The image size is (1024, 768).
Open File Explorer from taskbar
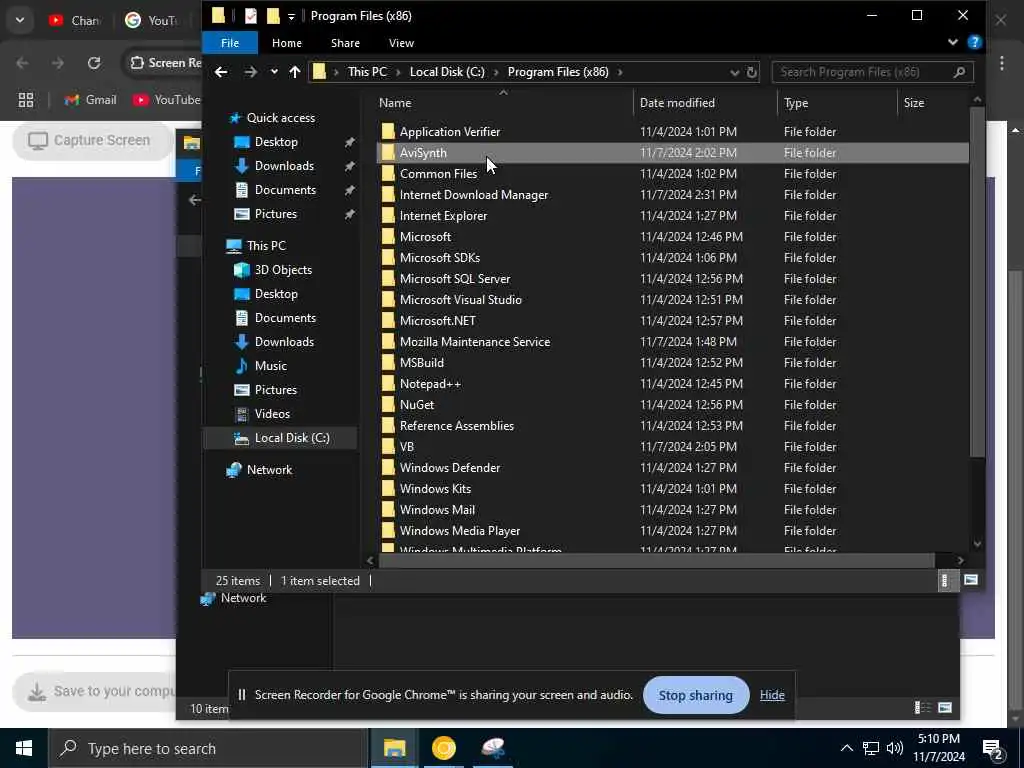point(394,748)
